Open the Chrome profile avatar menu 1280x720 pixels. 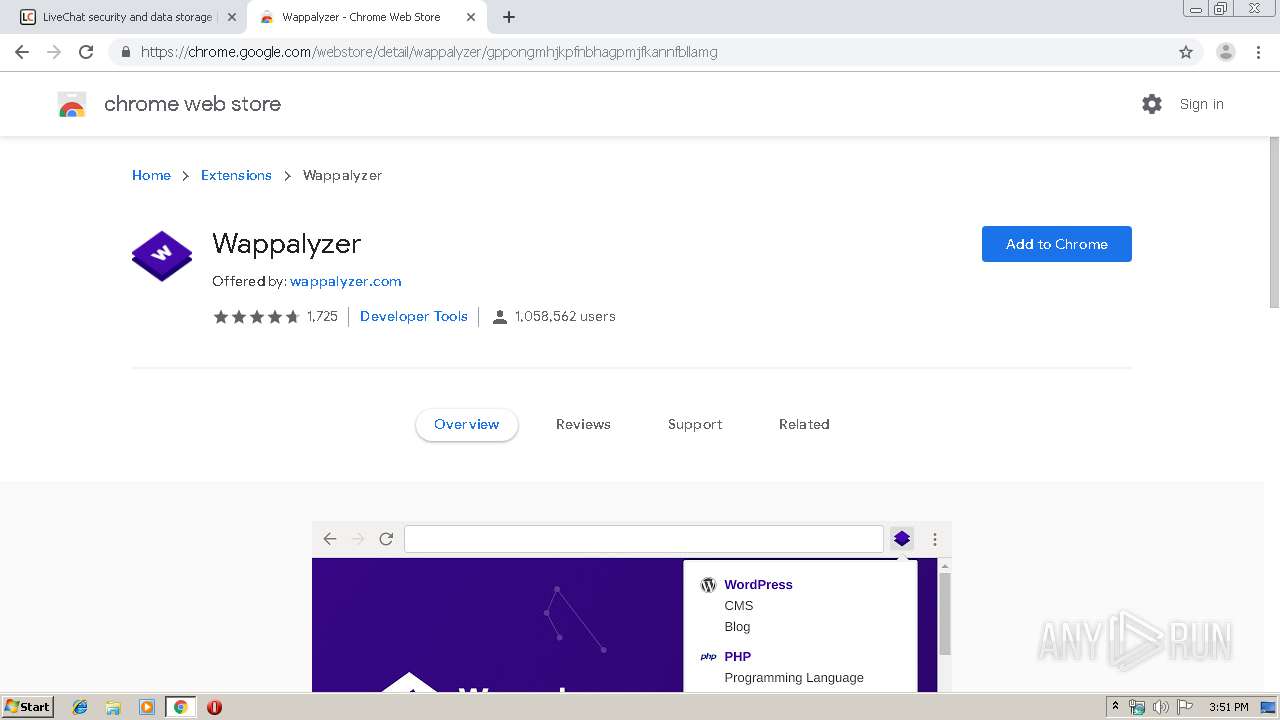1226,52
